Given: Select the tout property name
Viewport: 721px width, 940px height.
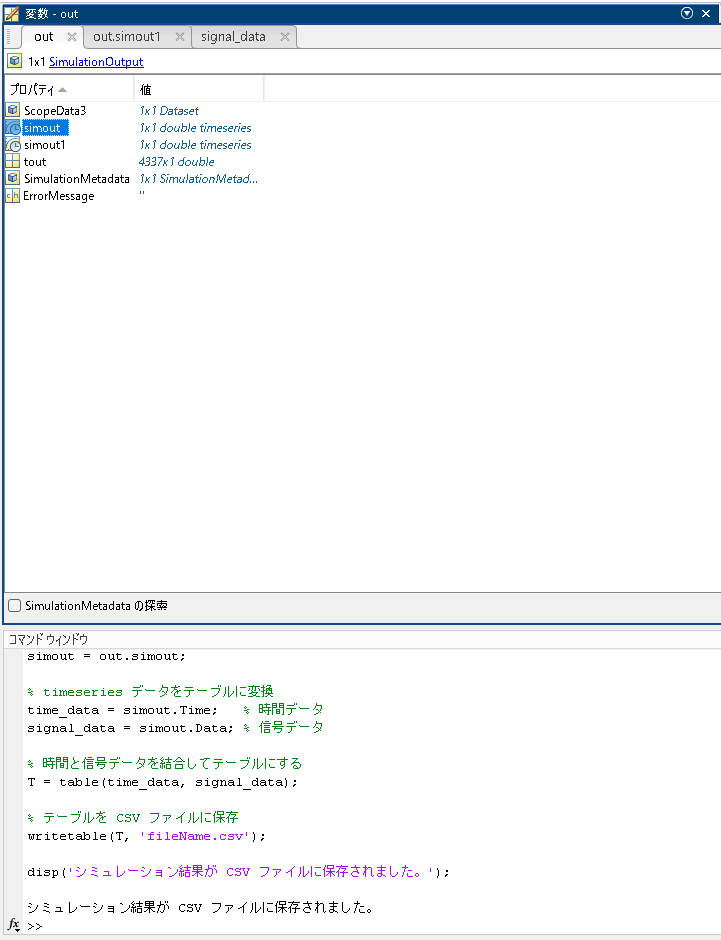Looking at the screenshot, I should pos(35,161).
